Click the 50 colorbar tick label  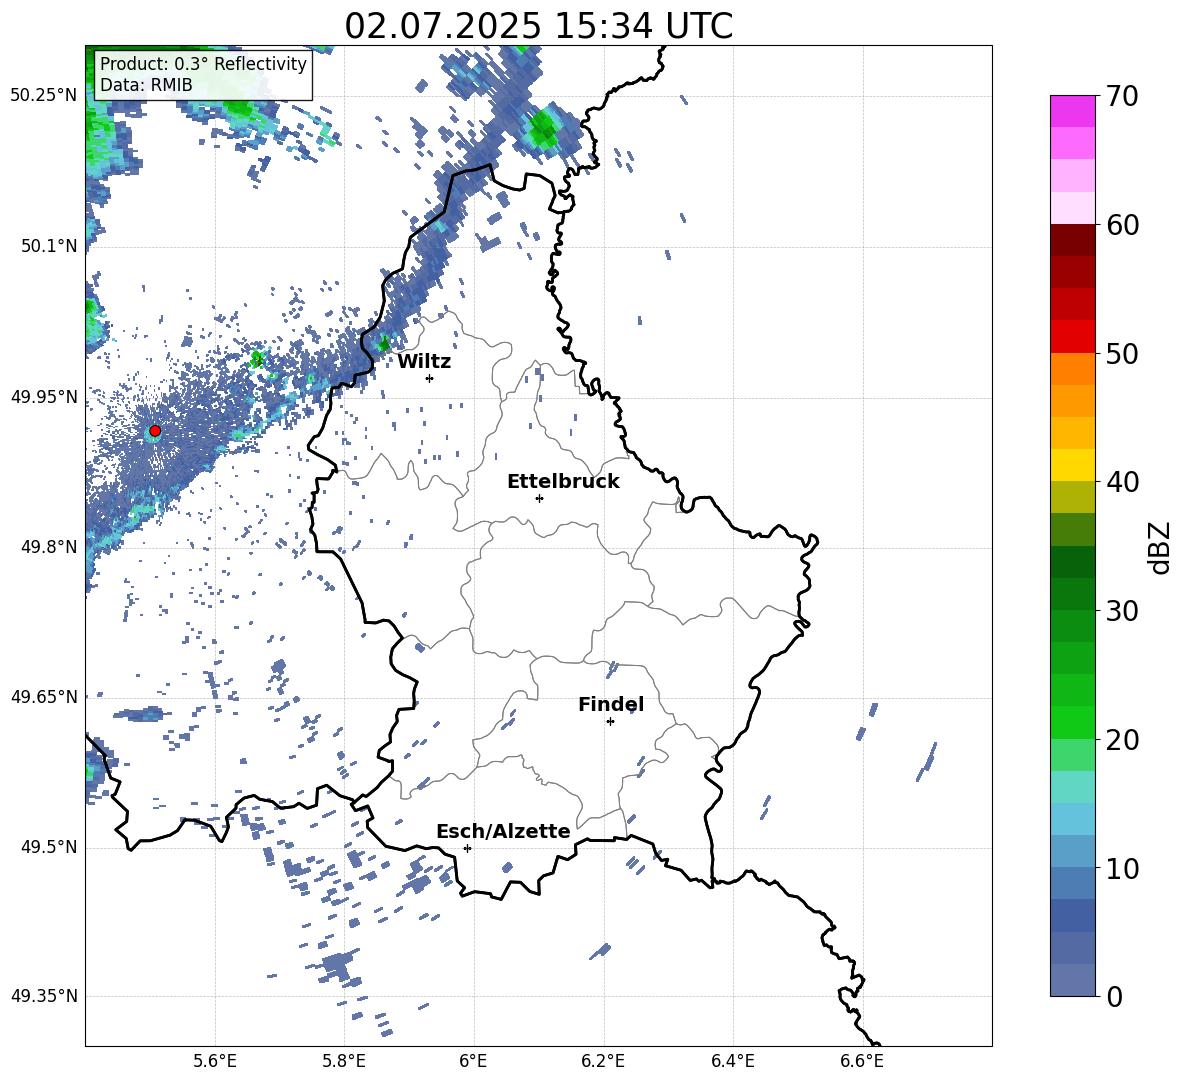coord(1122,353)
